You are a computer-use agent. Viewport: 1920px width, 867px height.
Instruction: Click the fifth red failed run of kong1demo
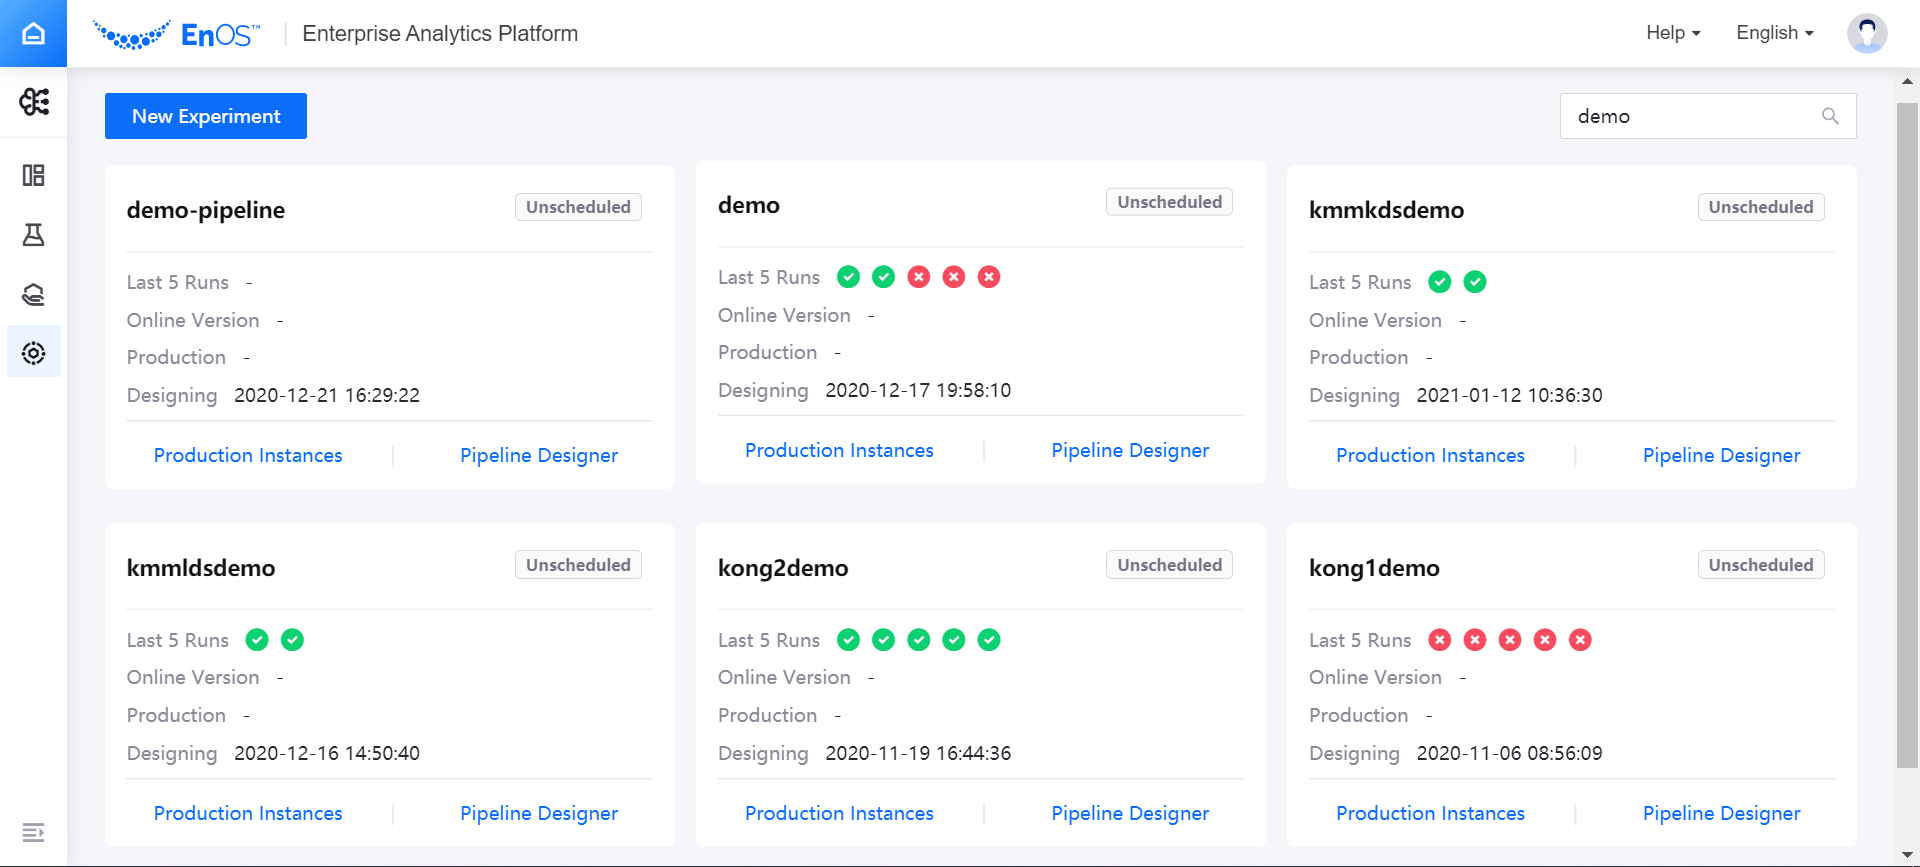(1580, 640)
